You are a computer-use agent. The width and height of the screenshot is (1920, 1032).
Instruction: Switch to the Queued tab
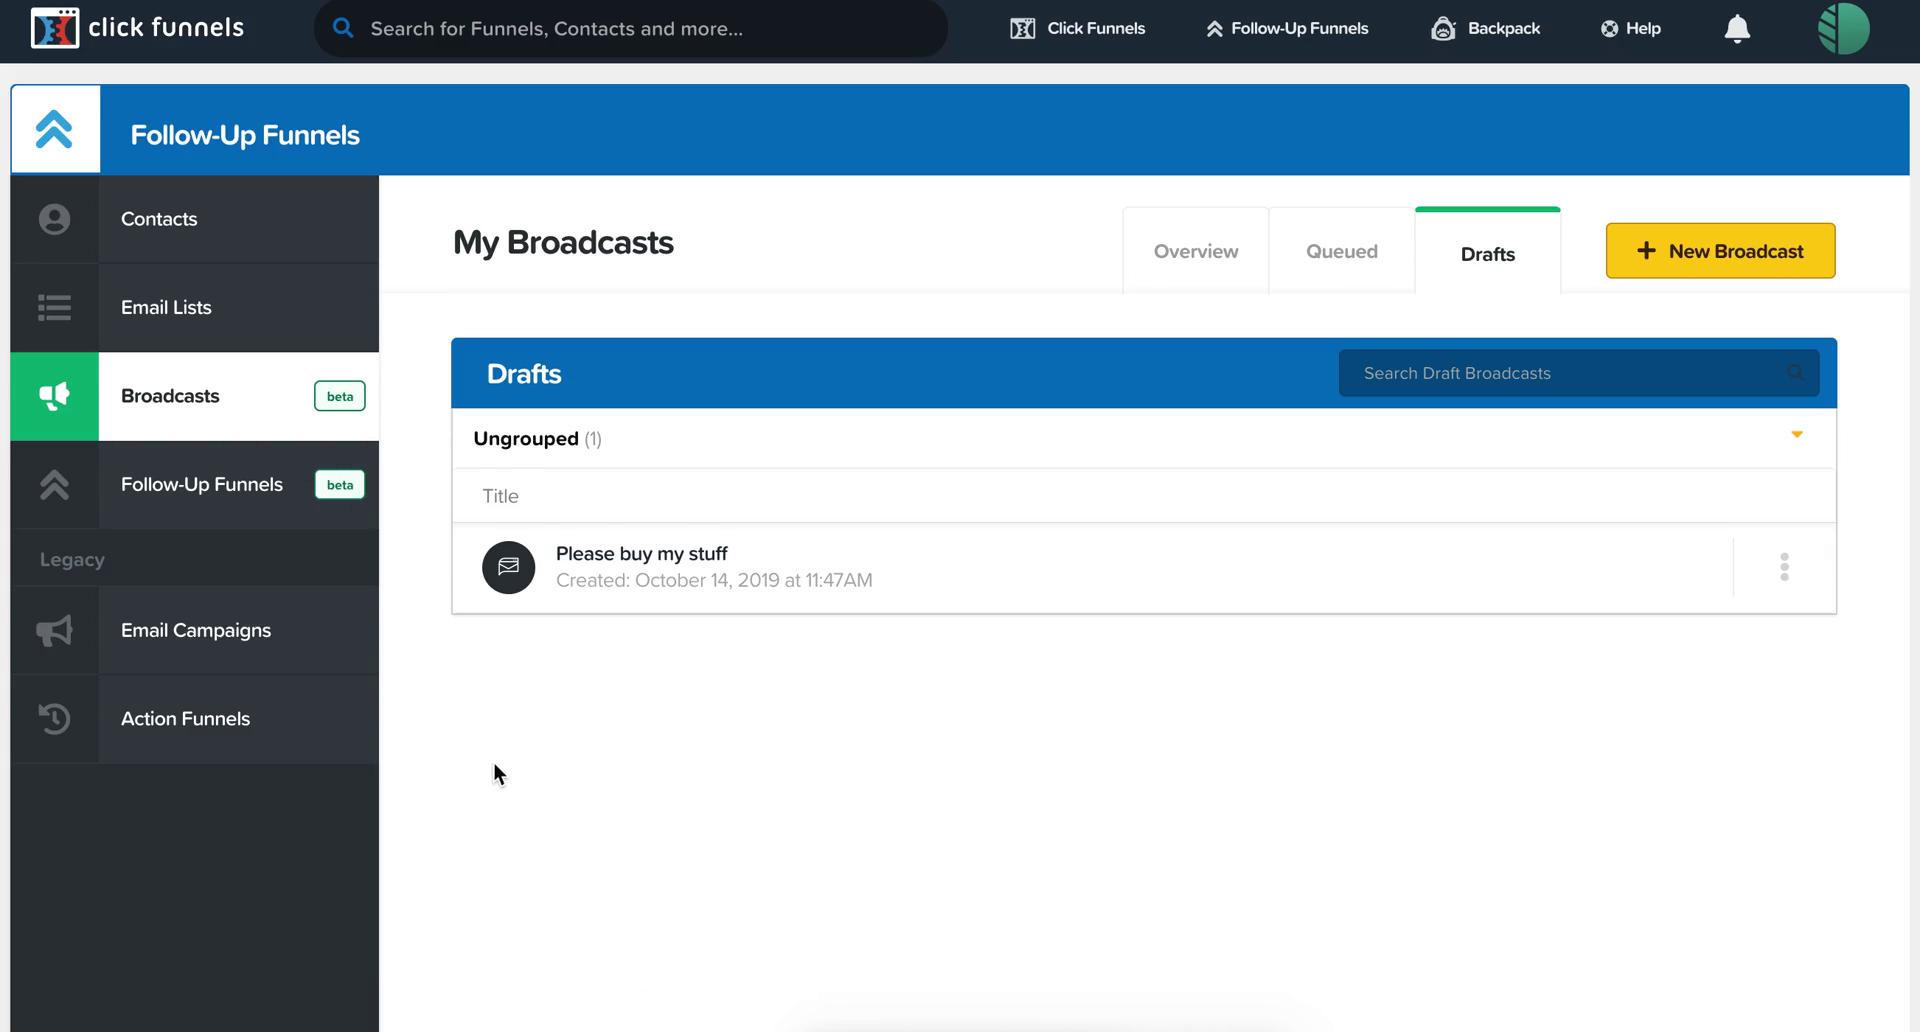tap(1342, 251)
